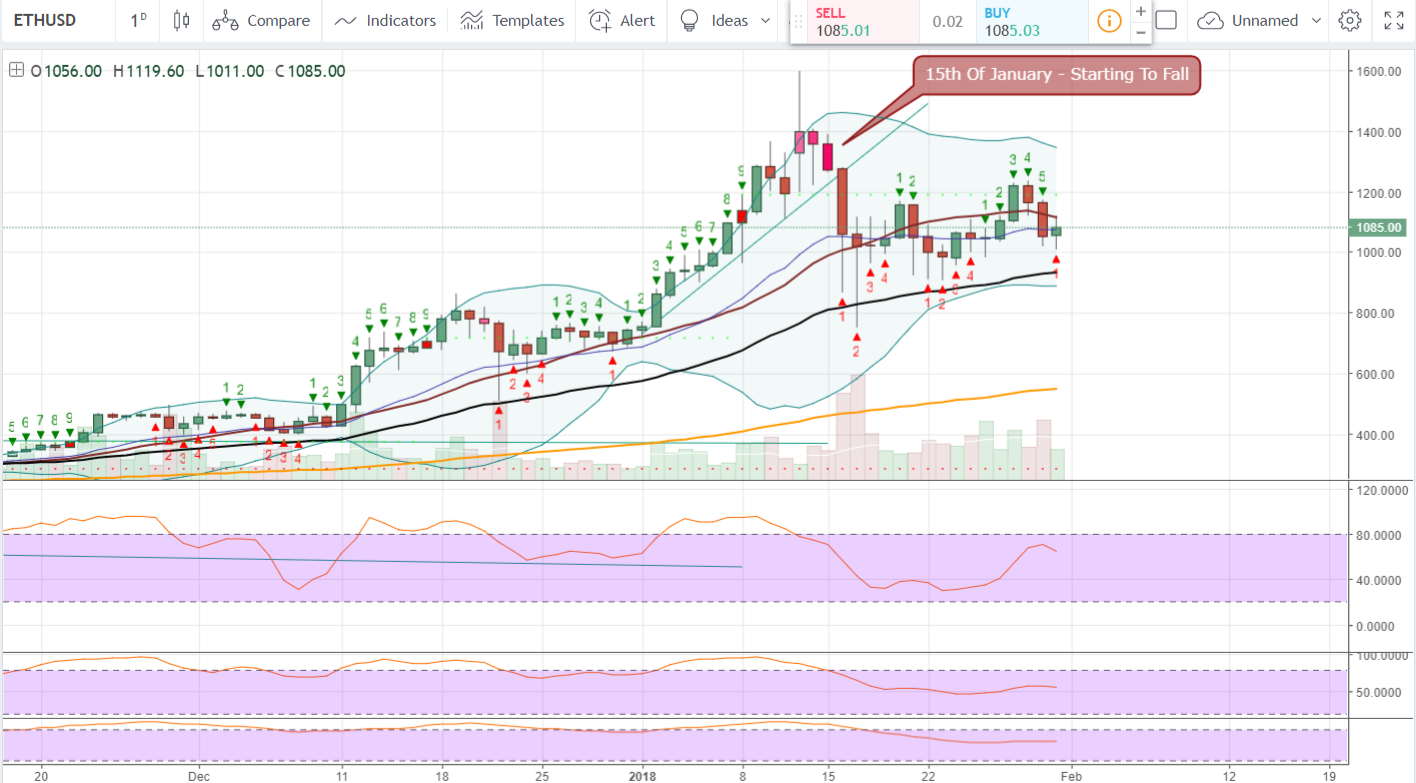The image size is (1416, 783).
Task: Select the '15th Of January' callout annotation
Action: (1055, 74)
